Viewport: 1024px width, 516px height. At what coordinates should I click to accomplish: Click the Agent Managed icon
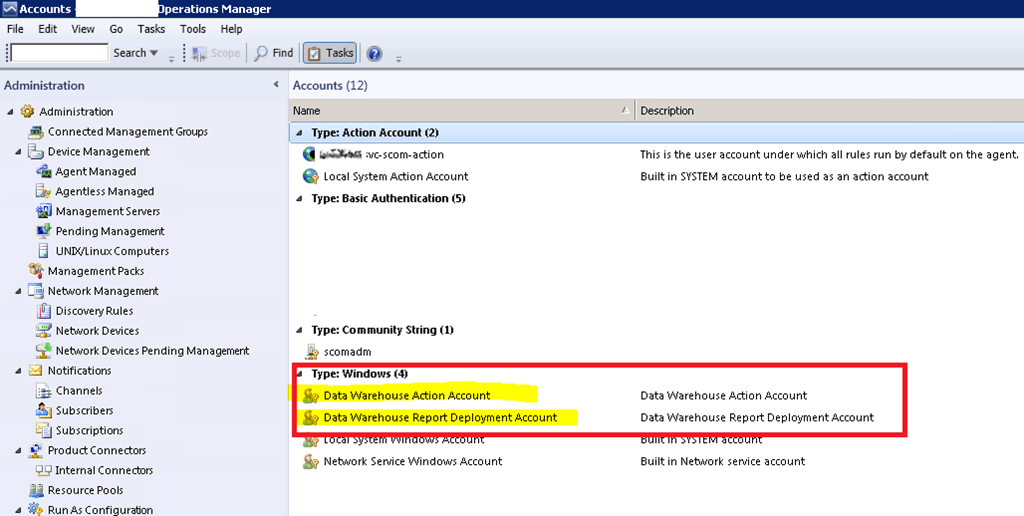(x=44, y=172)
